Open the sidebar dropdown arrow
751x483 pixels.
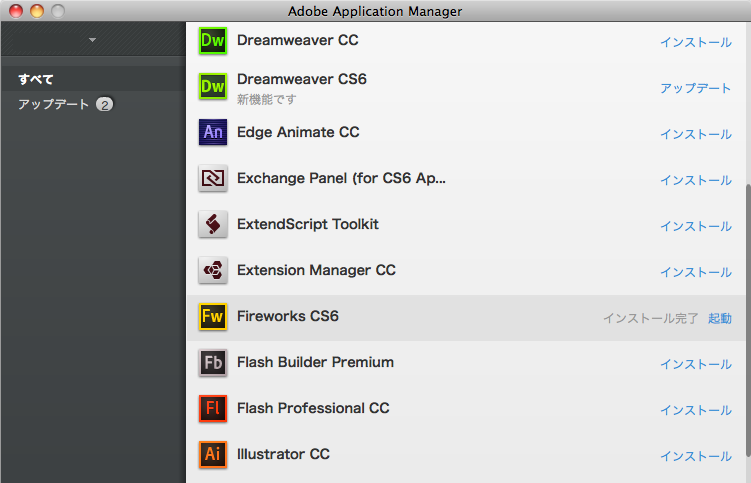92,40
